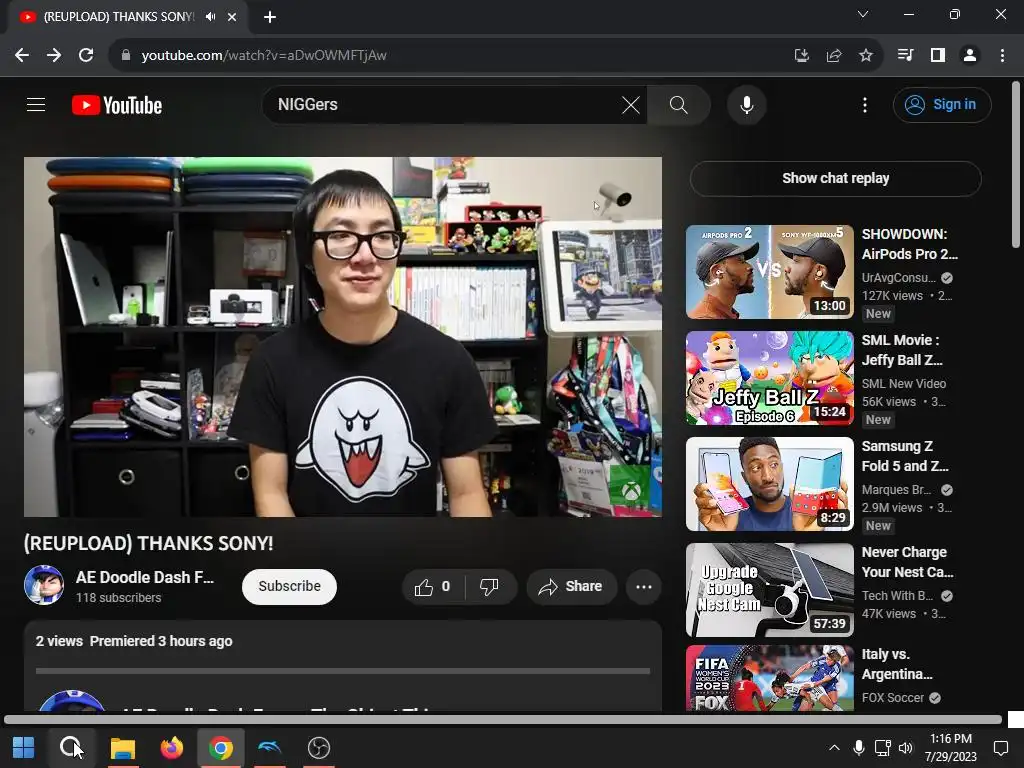Open OBS Studio from taskbar
1024x768 pixels.
319,748
